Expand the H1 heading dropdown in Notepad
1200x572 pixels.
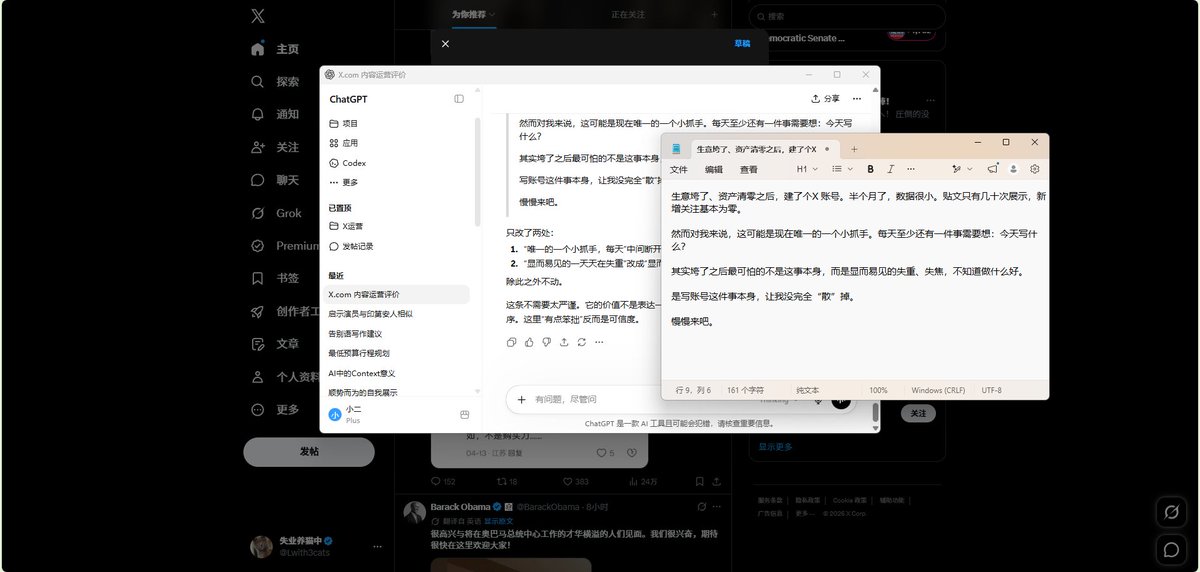point(806,169)
